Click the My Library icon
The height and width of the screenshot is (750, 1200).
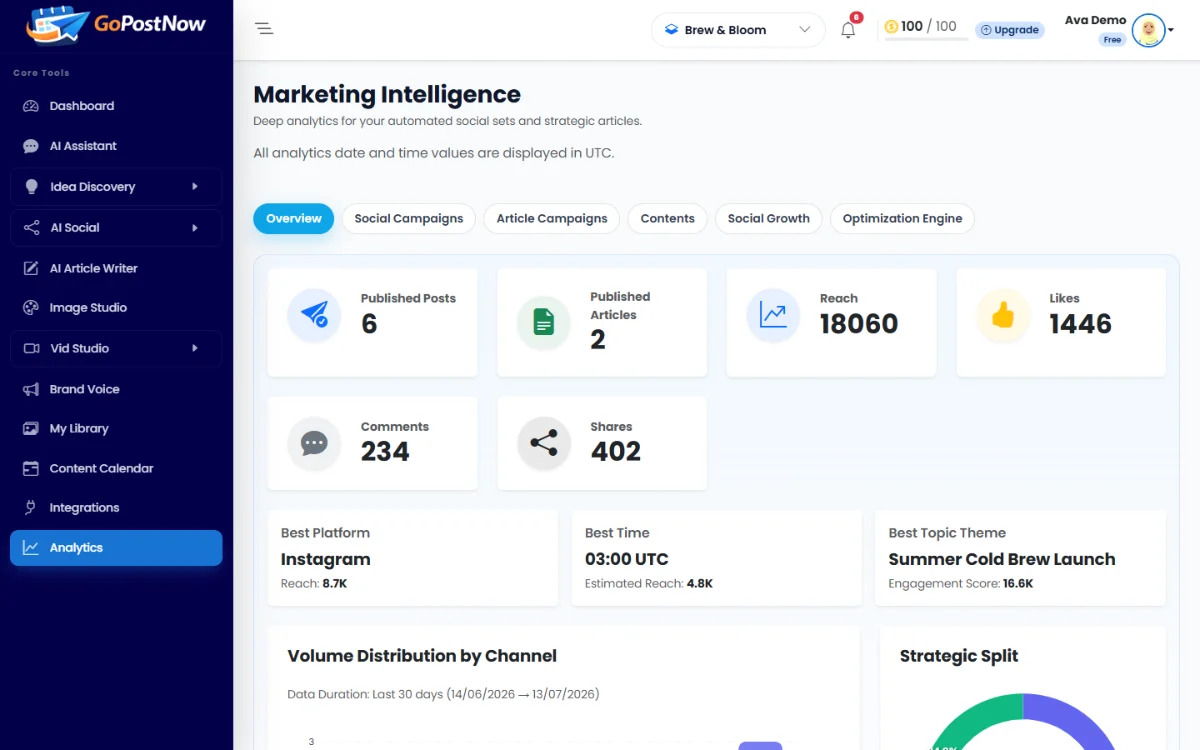31,428
